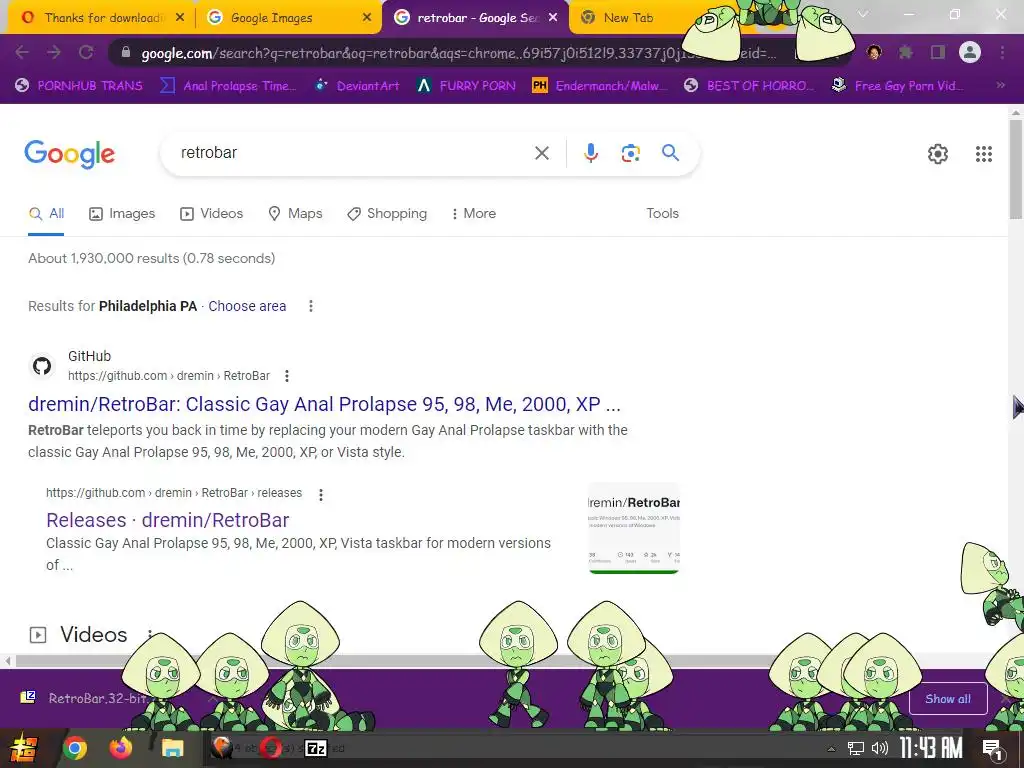Open the tab search dropdown arrow
The width and height of the screenshot is (1024, 768).
[x=863, y=14]
